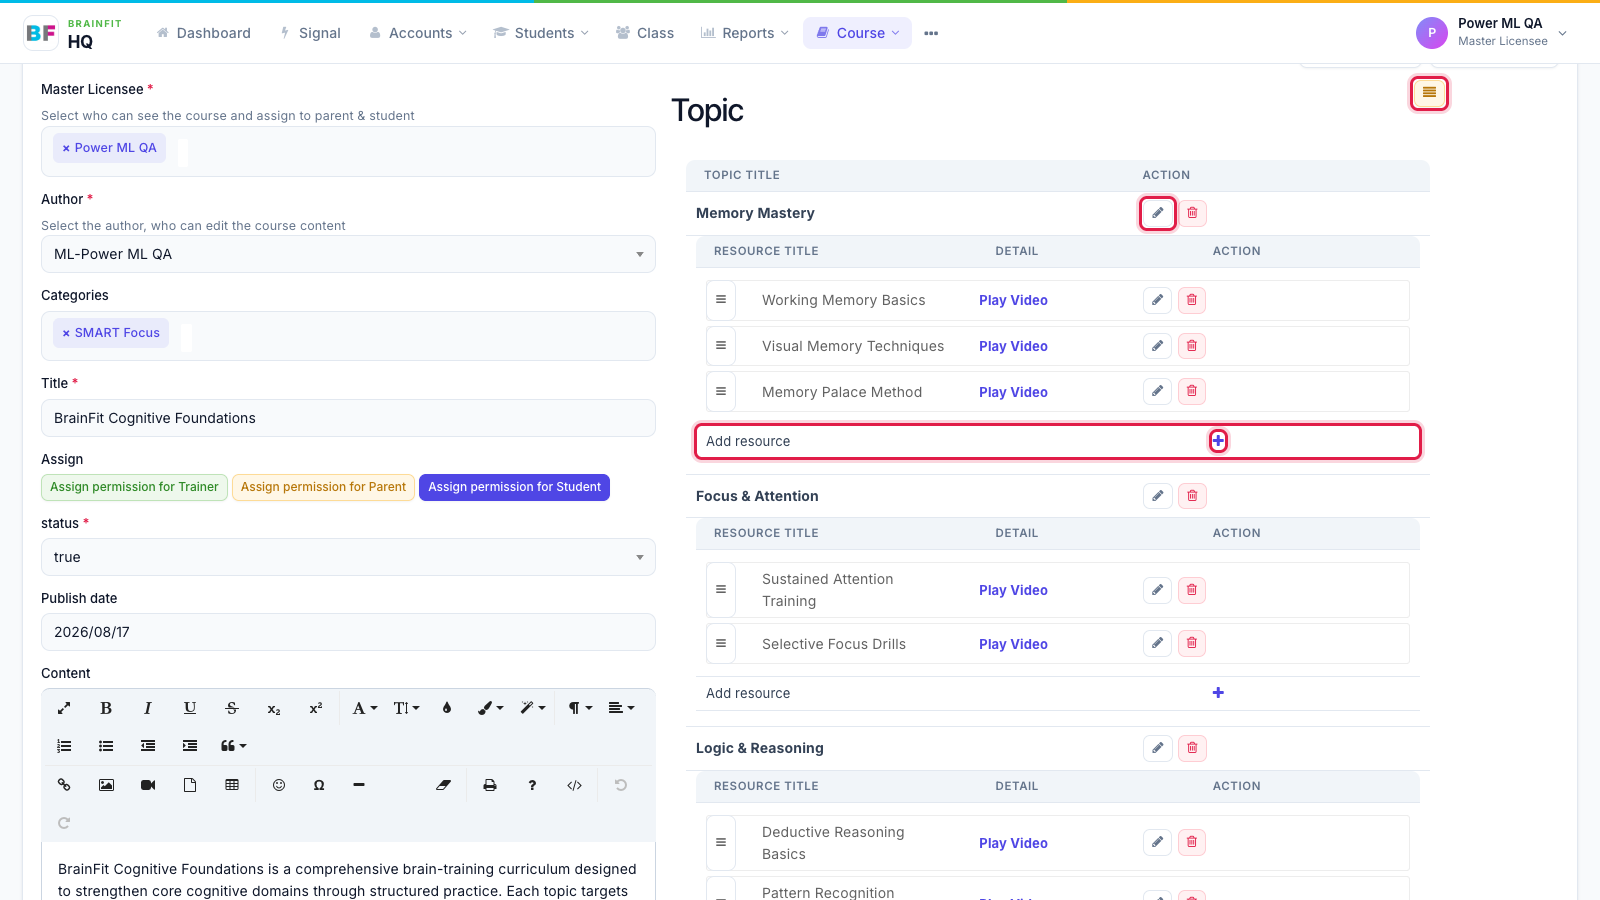Apply strikethrough in the content editor
This screenshot has width=1600, height=900.
[x=232, y=708]
